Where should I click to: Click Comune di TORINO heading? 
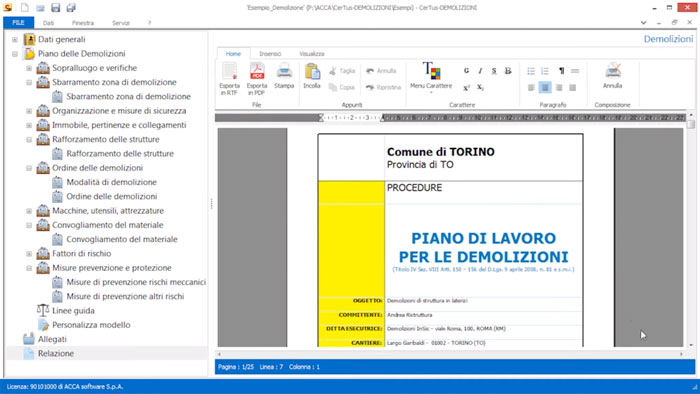[x=441, y=152]
